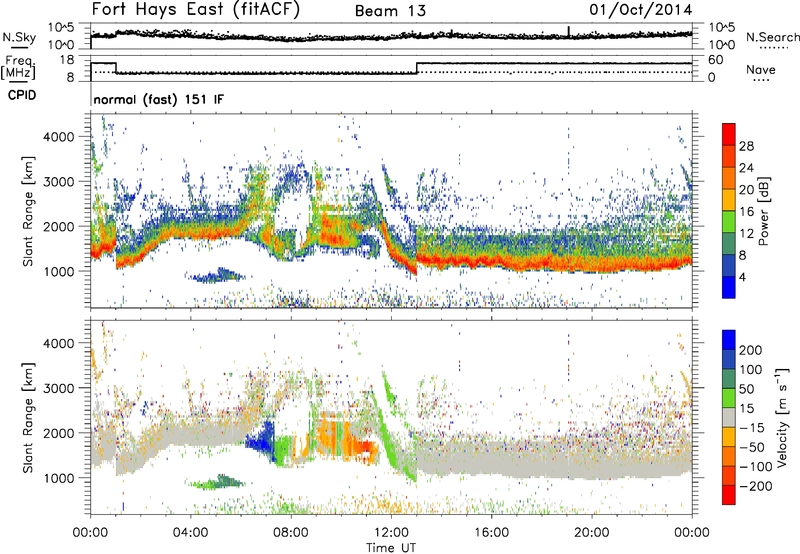800x554 pixels.
Task: Click the '16:00' time axis label
Action: [x=491, y=533]
